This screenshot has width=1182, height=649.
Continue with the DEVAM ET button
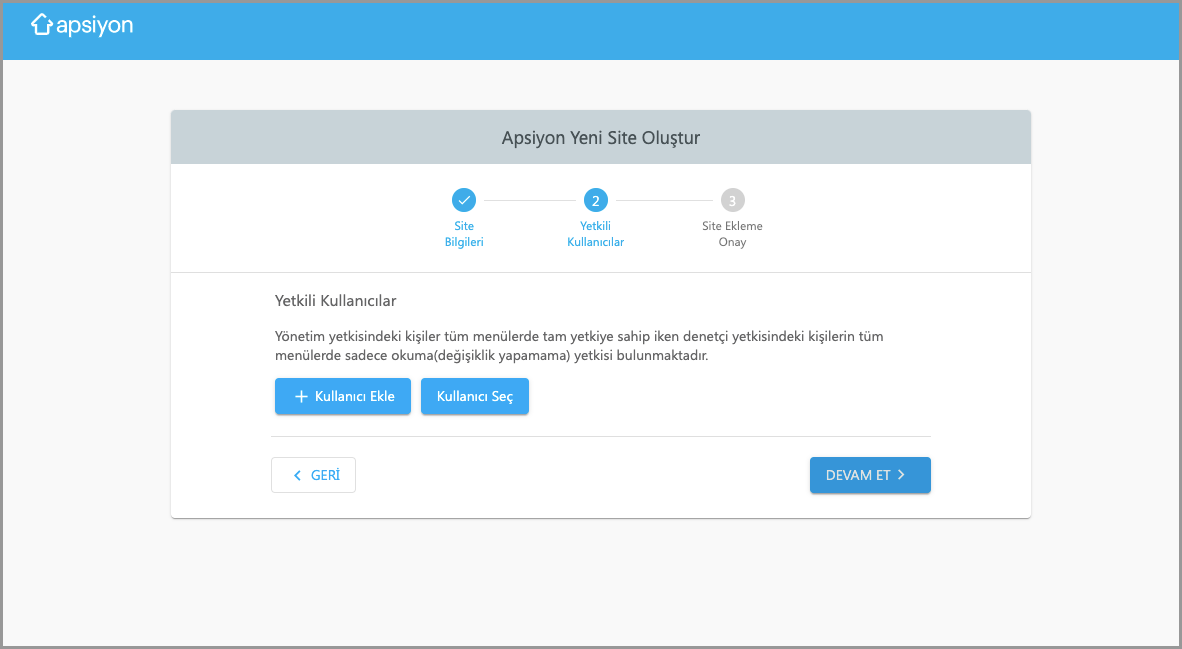pos(870,475)
